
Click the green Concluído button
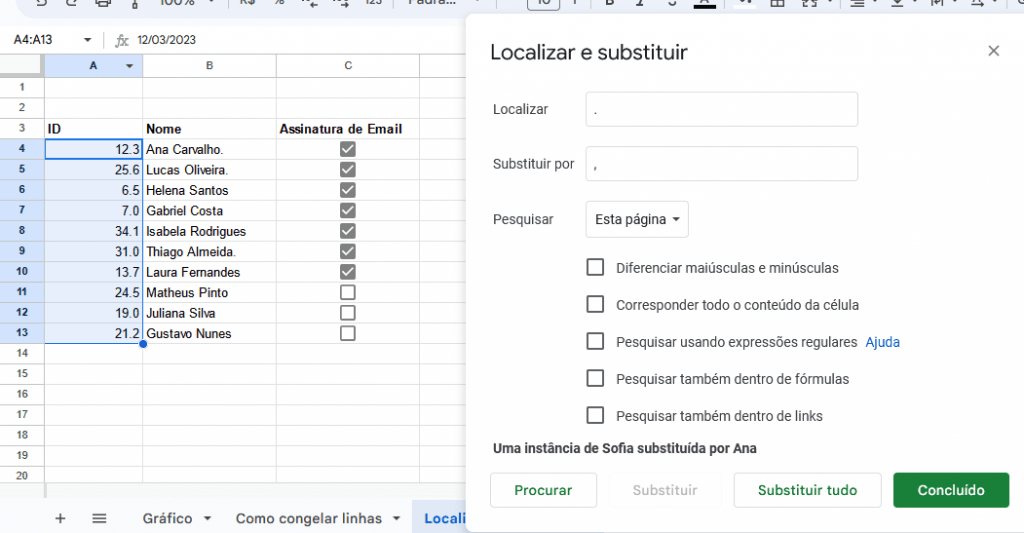click(950, 490)
